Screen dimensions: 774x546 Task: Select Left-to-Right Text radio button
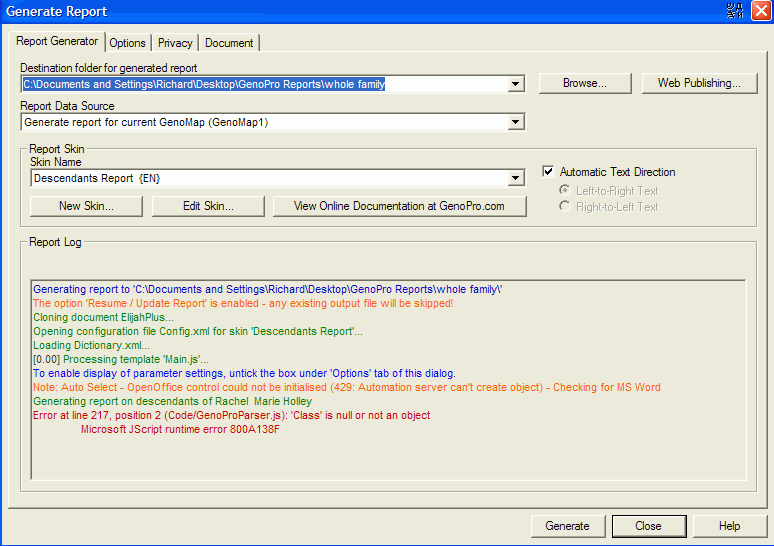click(x=565, y=190)
